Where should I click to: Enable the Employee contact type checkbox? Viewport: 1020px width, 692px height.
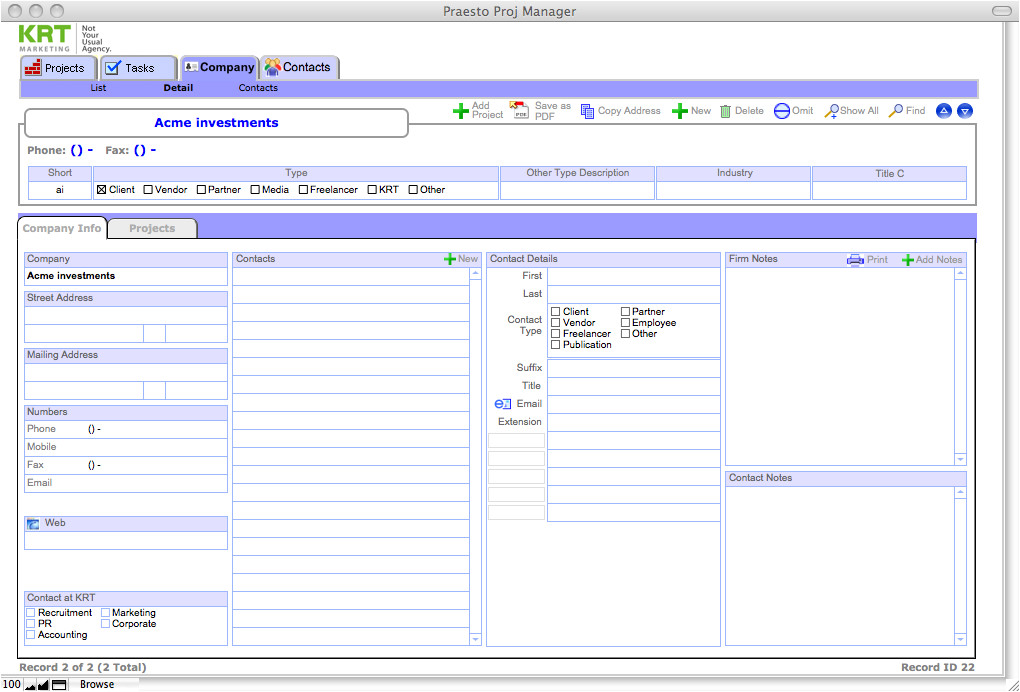[625, 322]
